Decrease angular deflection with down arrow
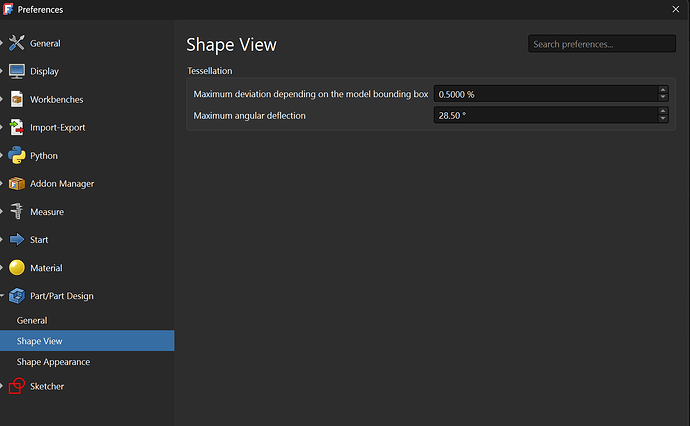Screen dimensions: 690x426 point(663,119)
